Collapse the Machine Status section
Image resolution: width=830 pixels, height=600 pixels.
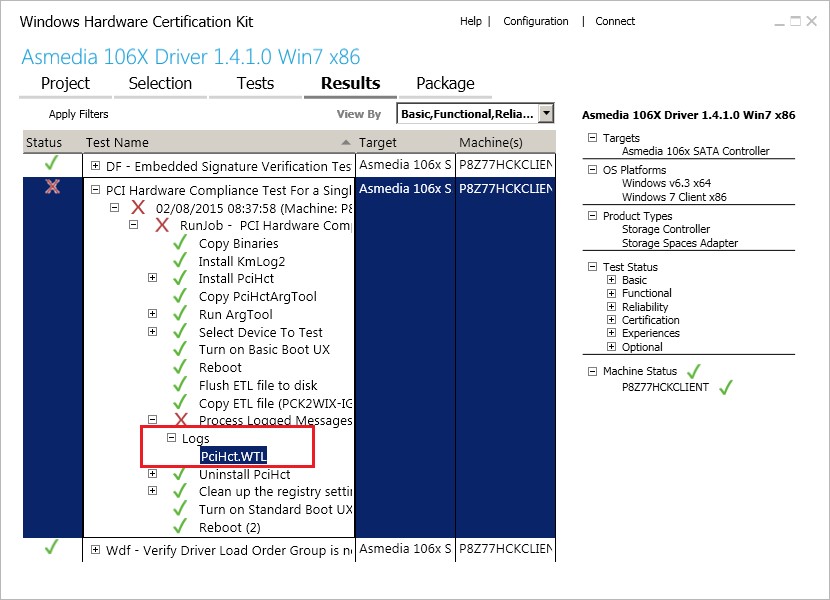coord(592,371)
